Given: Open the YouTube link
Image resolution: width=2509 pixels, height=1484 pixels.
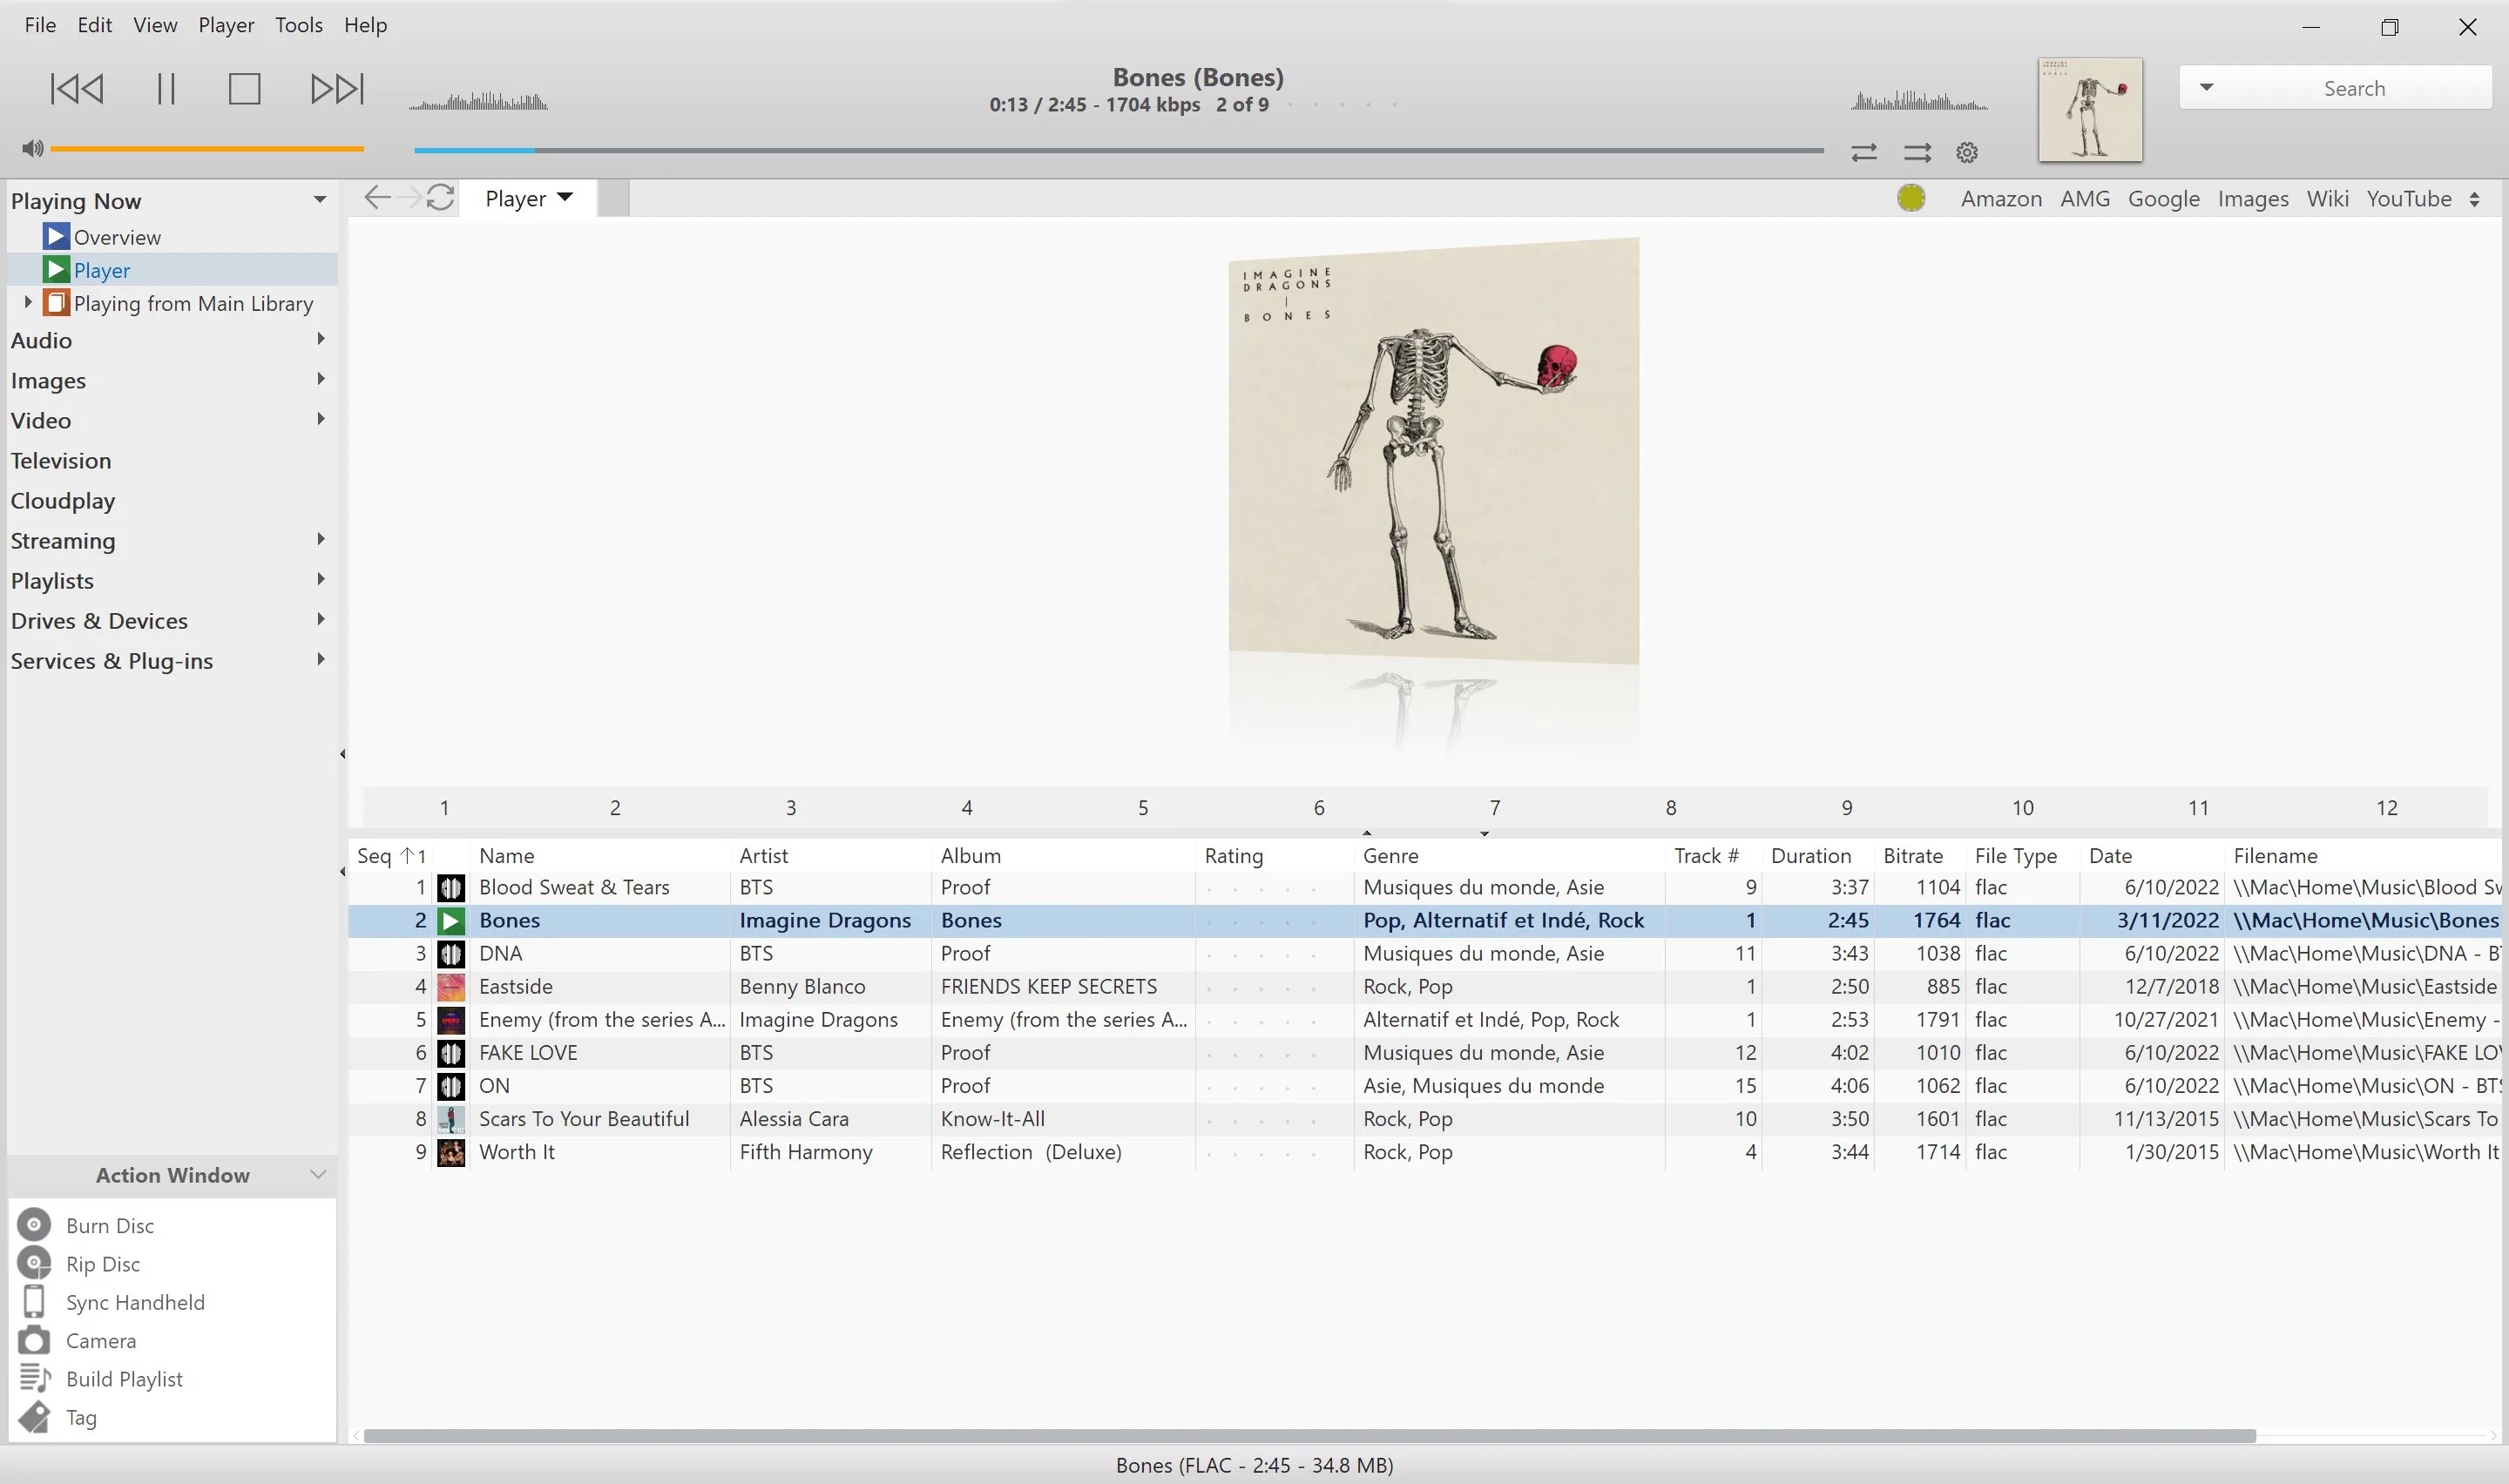Looking at the screenshot, I should coord(2410,198).
